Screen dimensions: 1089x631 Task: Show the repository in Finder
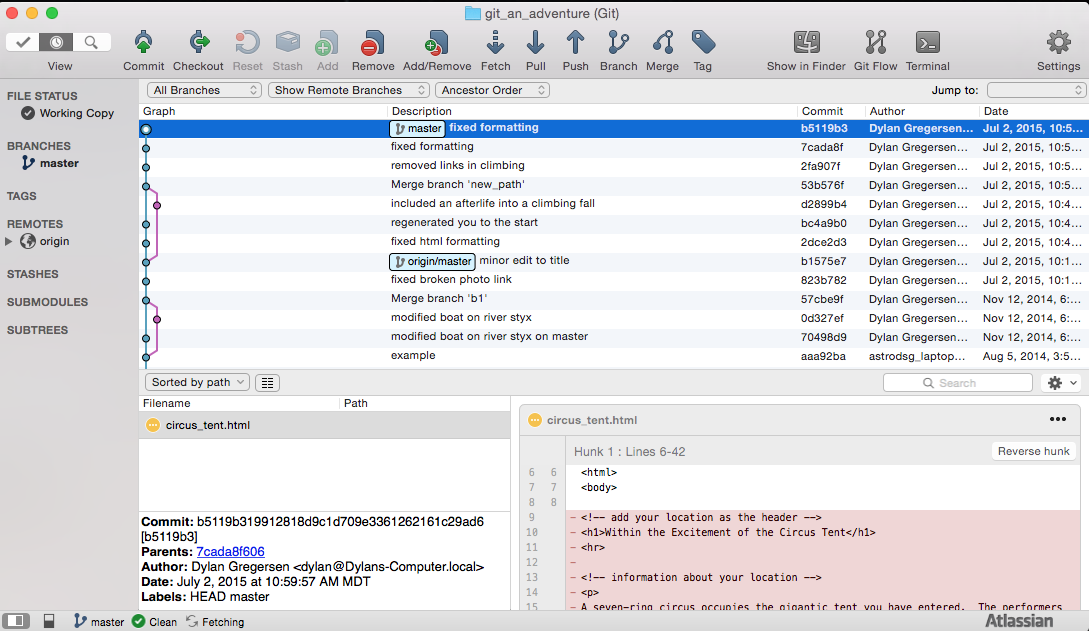pos(806,51)
